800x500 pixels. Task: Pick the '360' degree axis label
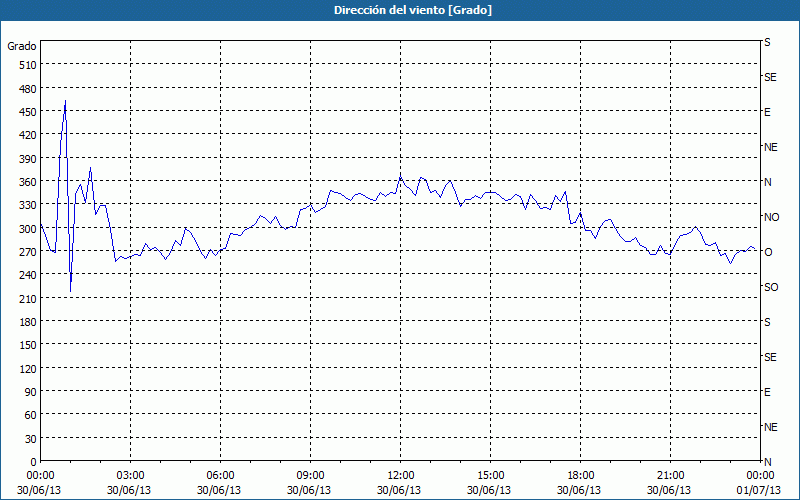pos(29,182)
